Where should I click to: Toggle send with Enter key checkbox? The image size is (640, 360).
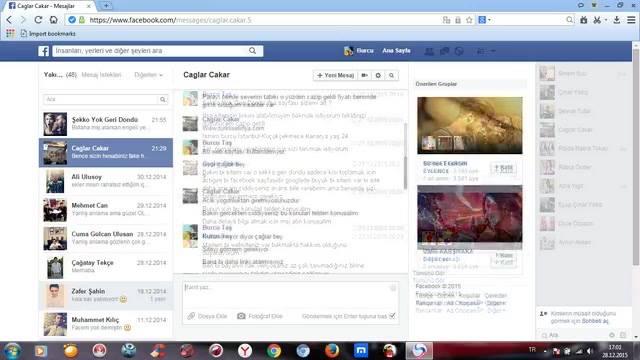coord(392,316)
